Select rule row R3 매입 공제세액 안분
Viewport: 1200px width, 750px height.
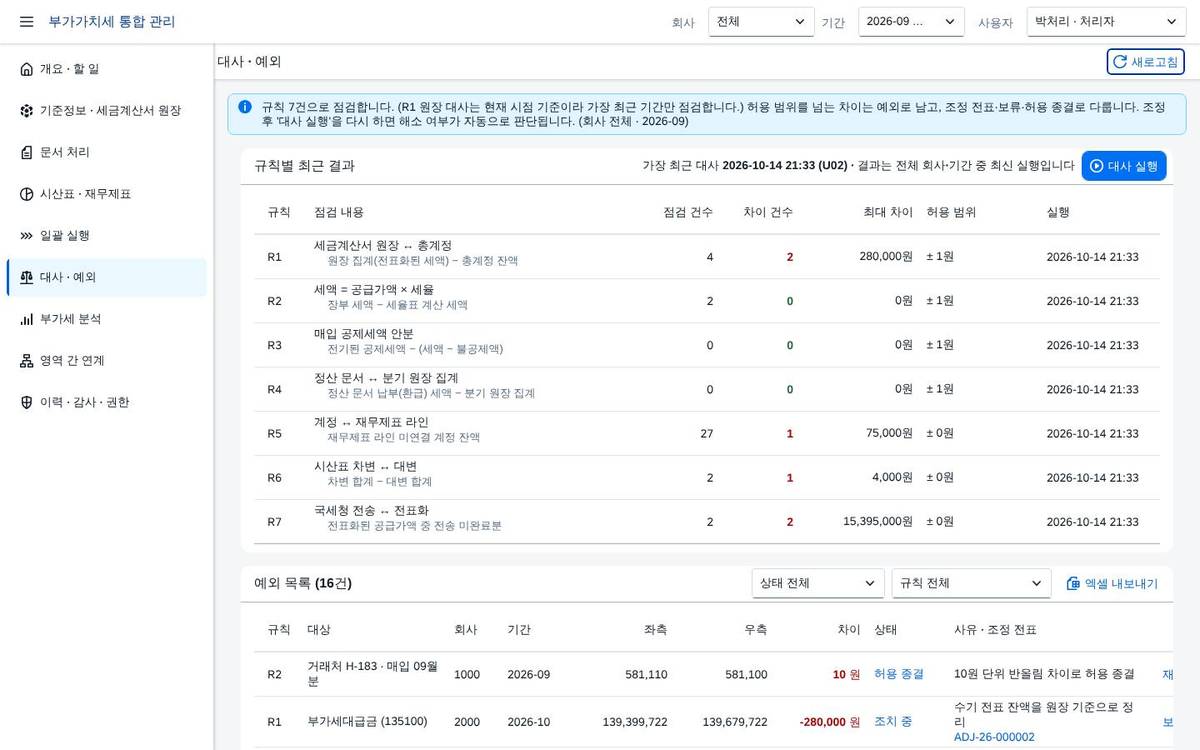(707, 345)
